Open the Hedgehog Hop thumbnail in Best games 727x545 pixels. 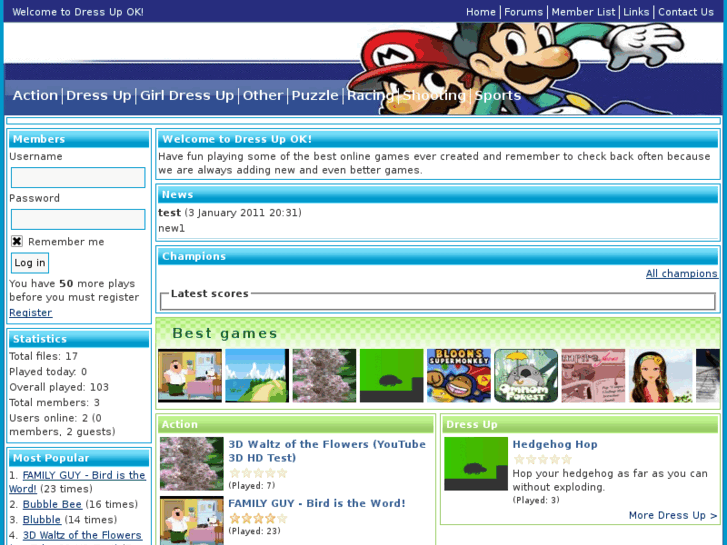[x=391, y=376]
